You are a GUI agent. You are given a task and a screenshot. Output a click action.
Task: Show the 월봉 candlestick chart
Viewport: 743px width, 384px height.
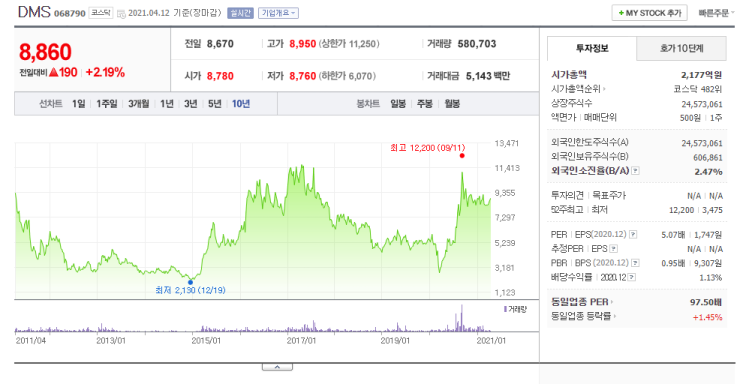point(452,104)
